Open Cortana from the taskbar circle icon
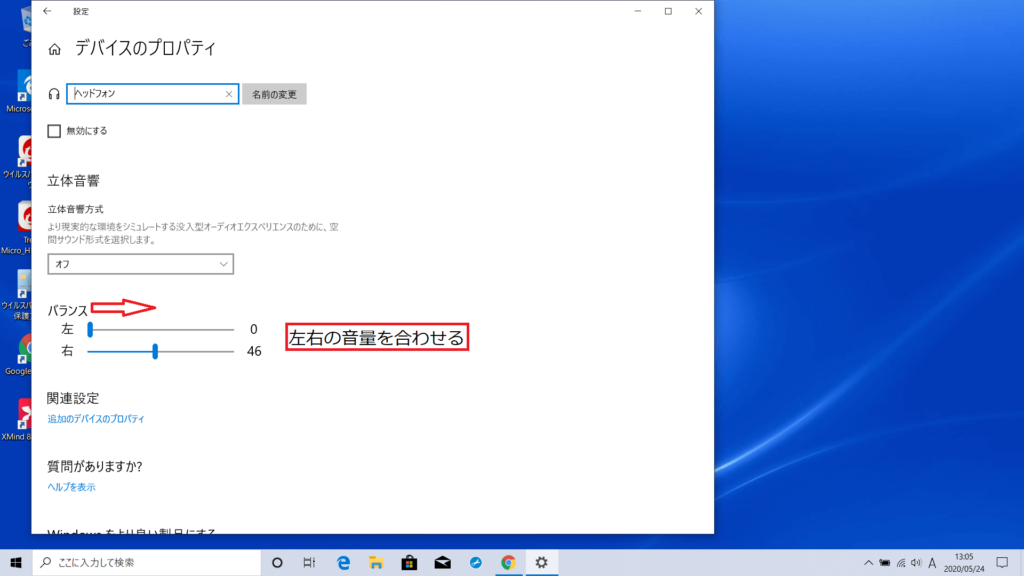Viewport: 1024px width, 576px height. click(x=277, y=562)
